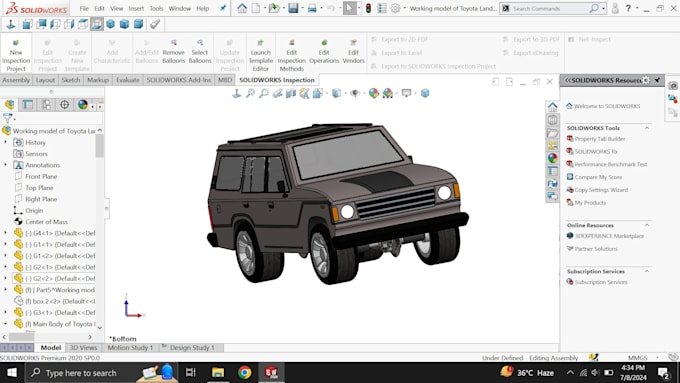Collapse SOLIDWORKS Tools section

647,128
